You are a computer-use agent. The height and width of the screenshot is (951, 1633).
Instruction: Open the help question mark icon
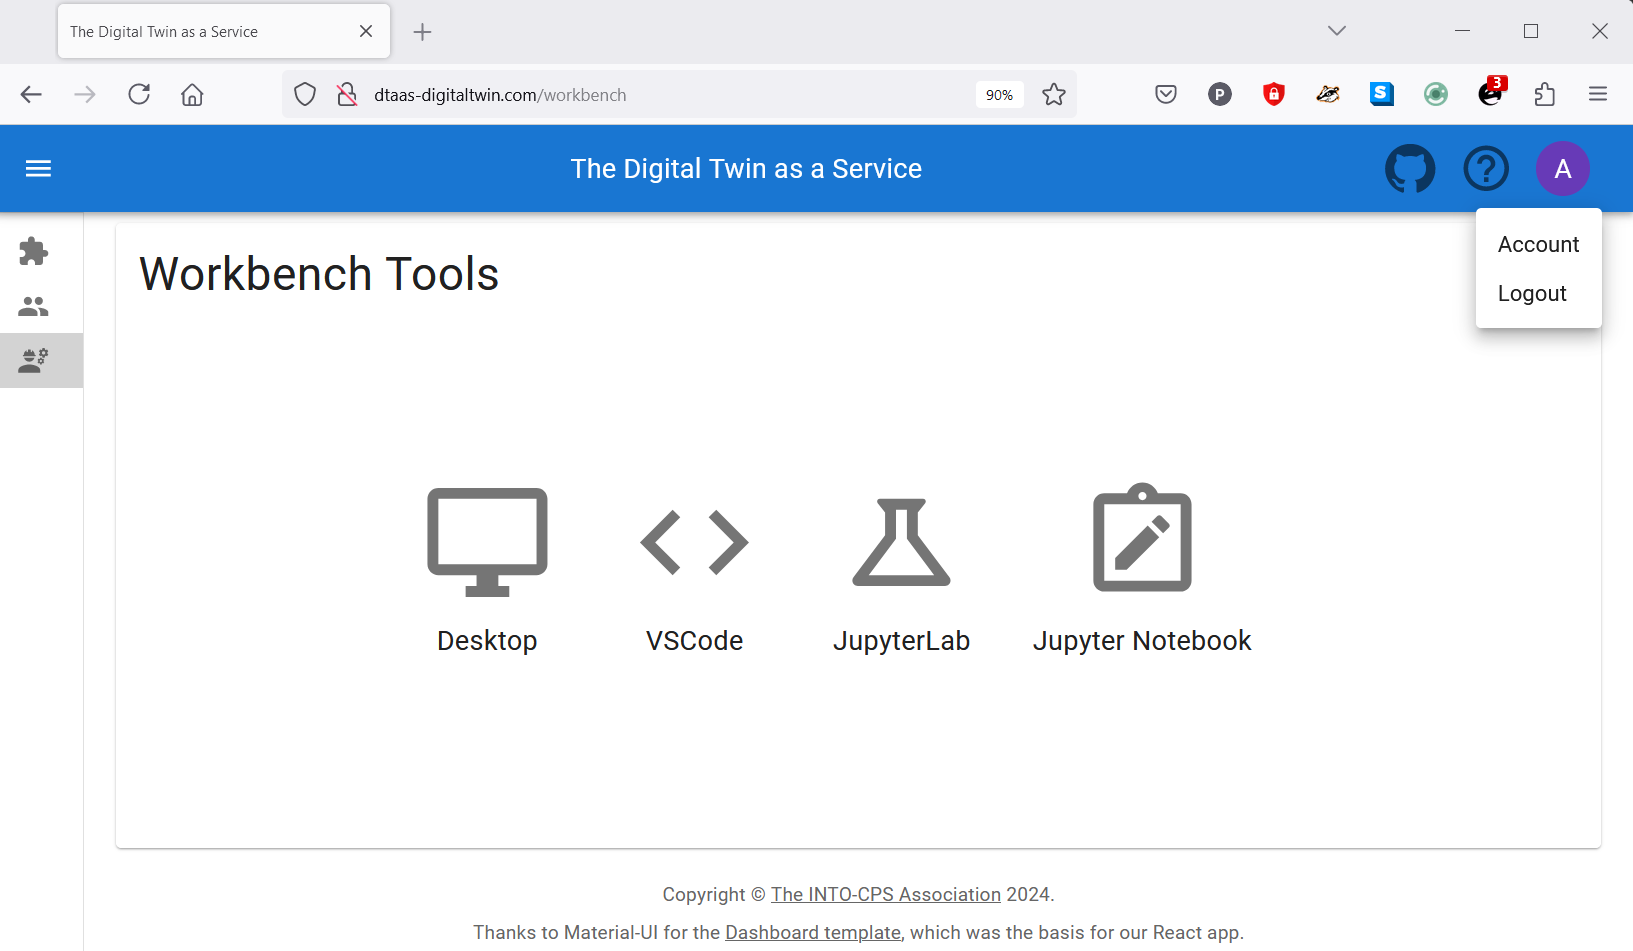[1486, 168]
